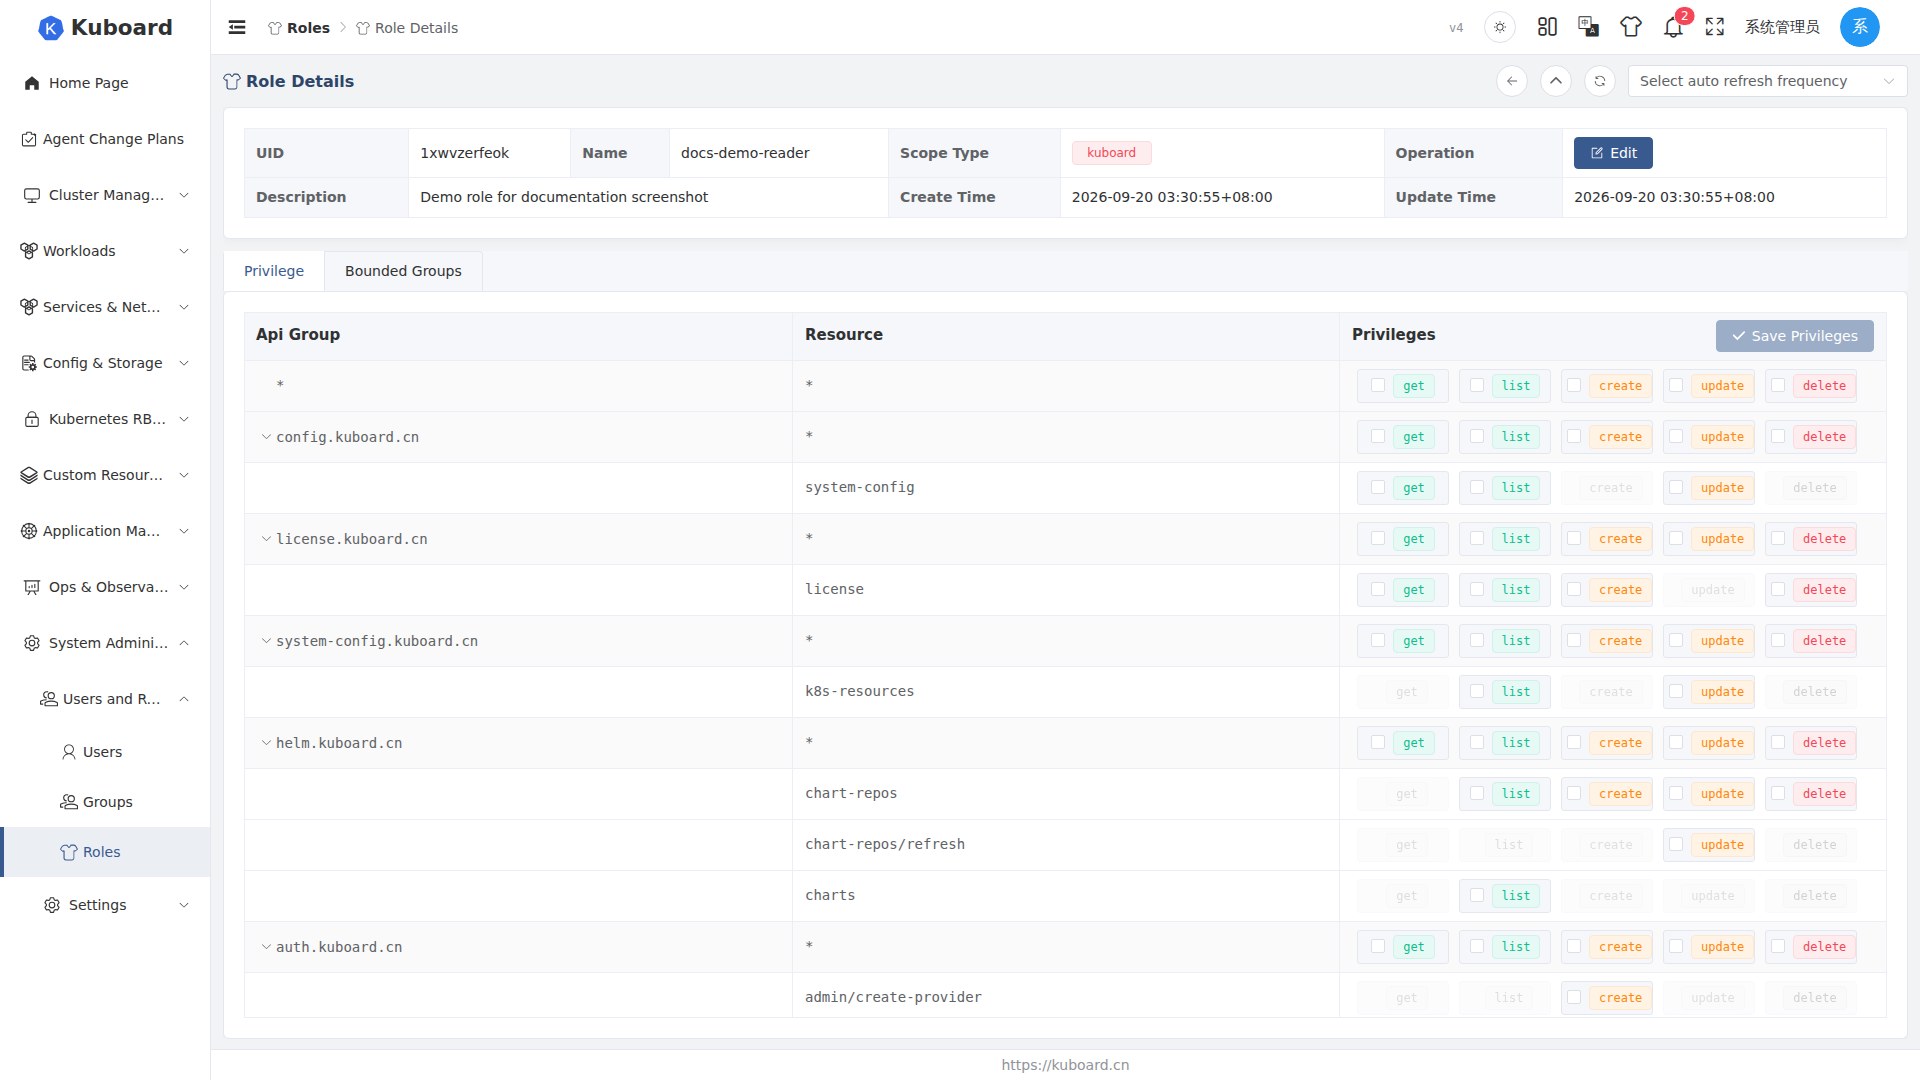This screenshot has width=1920, height=1080.
Task: Click the Home Page house icon
Action: click(32, 83)
